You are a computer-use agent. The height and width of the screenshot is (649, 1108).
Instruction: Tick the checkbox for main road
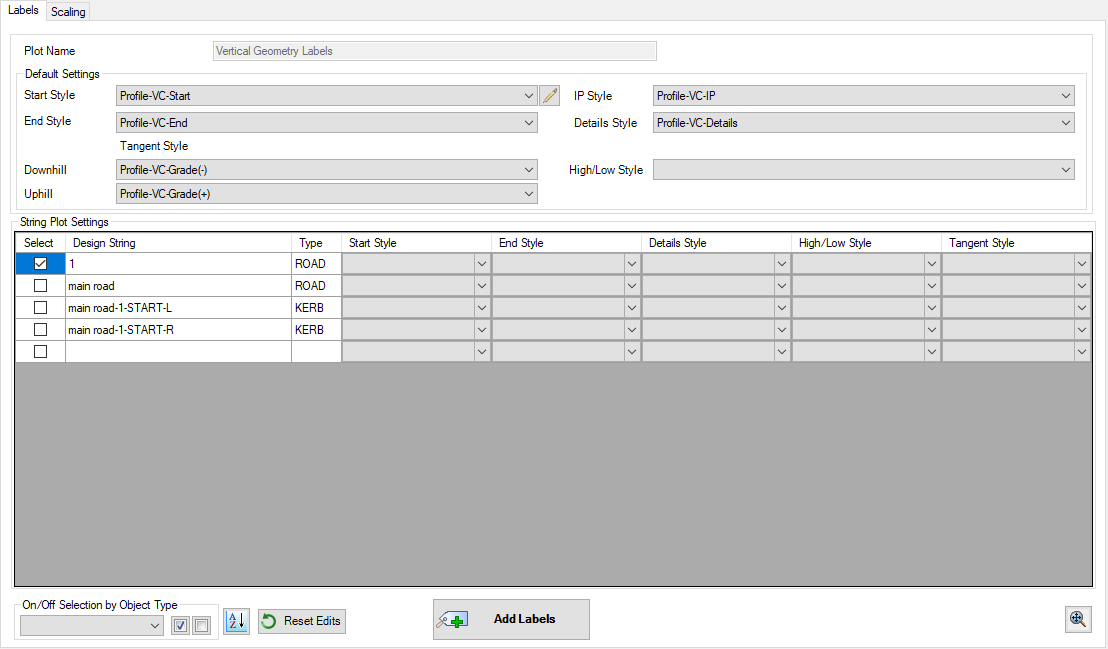coord(40,286)
